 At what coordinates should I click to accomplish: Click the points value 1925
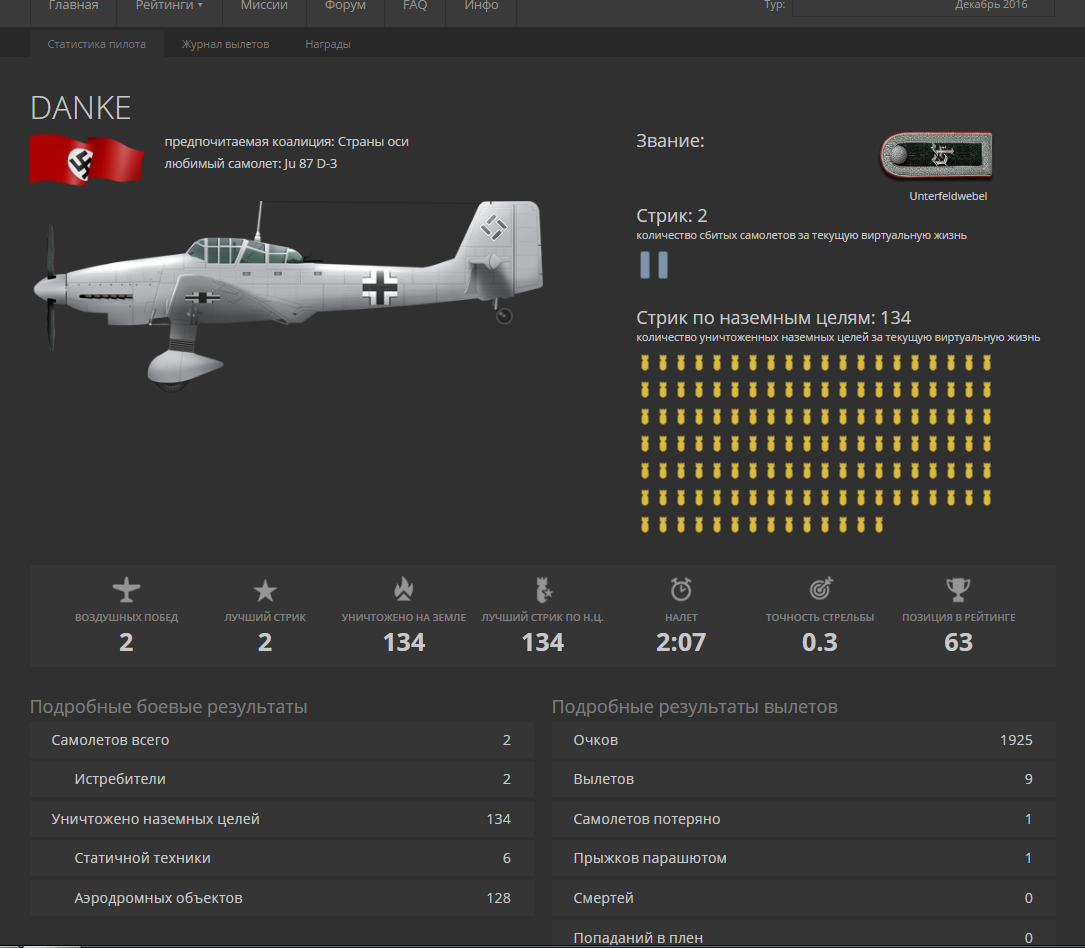click(x=1016, y=740)
